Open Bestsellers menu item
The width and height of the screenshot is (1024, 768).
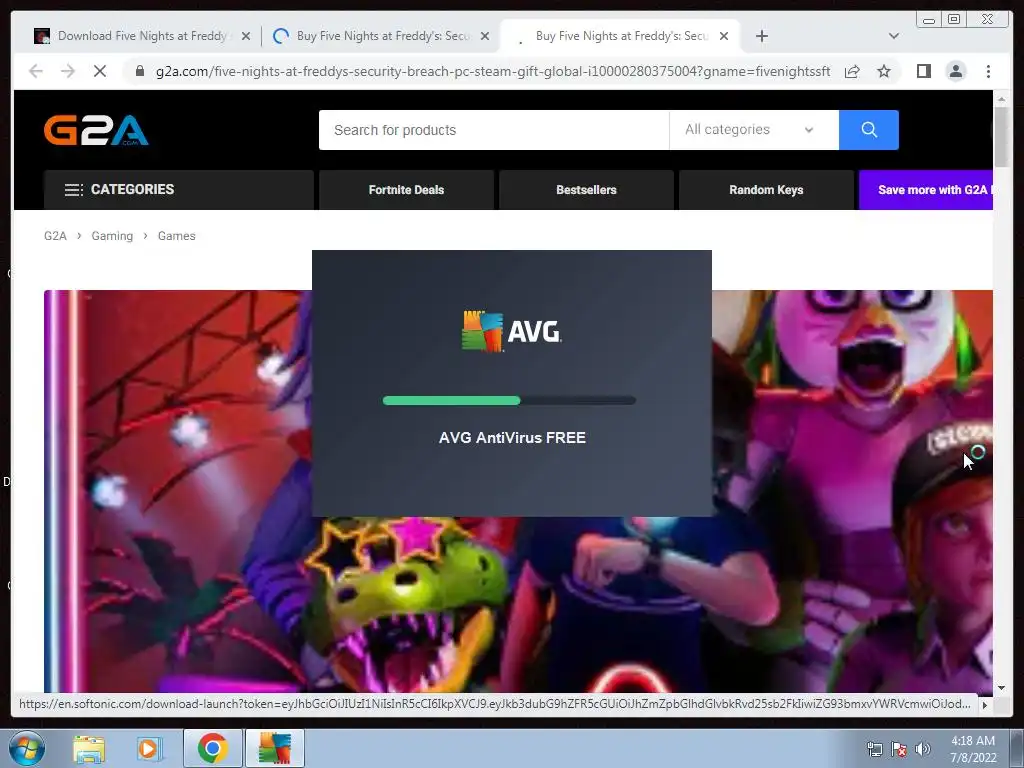click(x=586, y=190)
